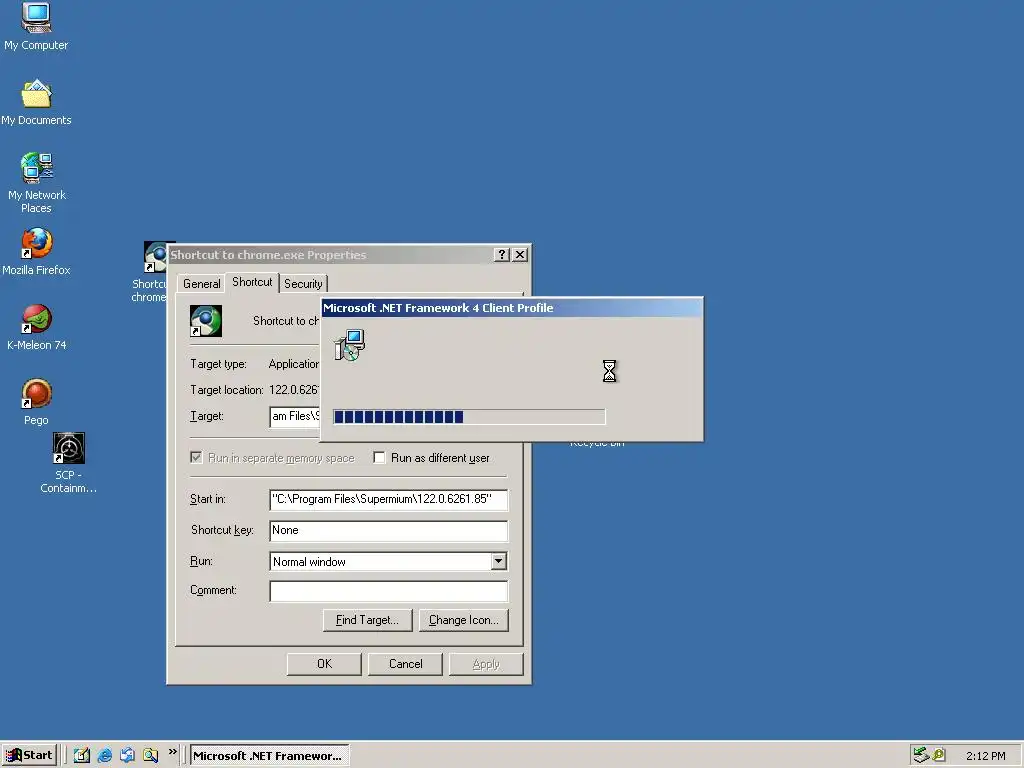Screen dimensions: 1024x768
Task: Click the folder search quick launch icon
Action: [151, 756]
